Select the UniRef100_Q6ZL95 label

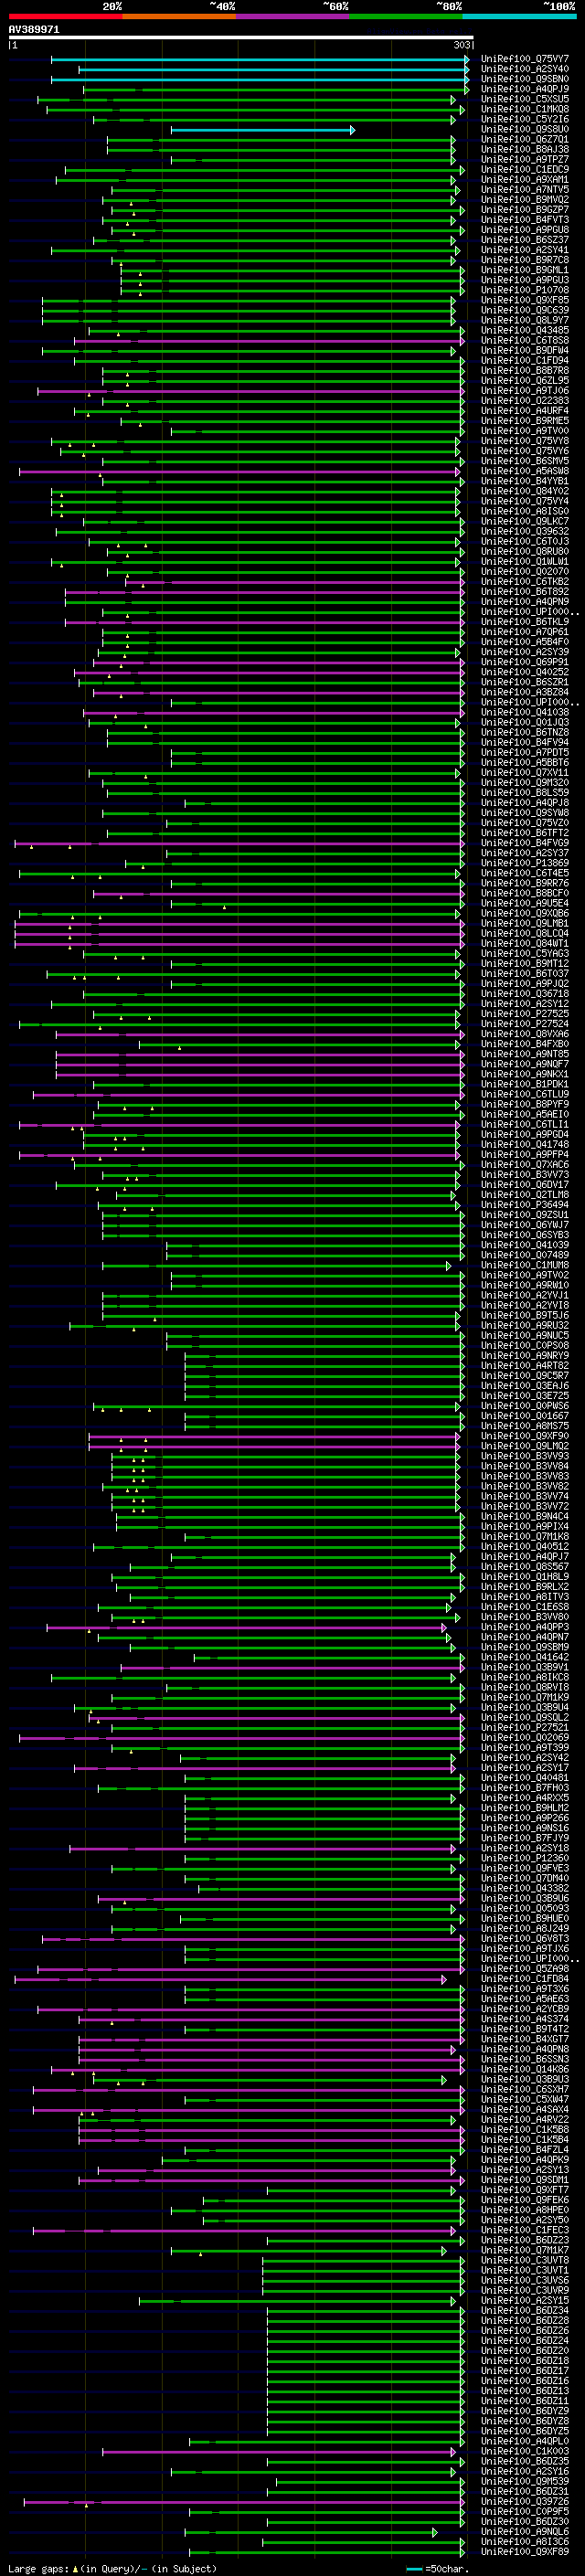tap(524, 380)
